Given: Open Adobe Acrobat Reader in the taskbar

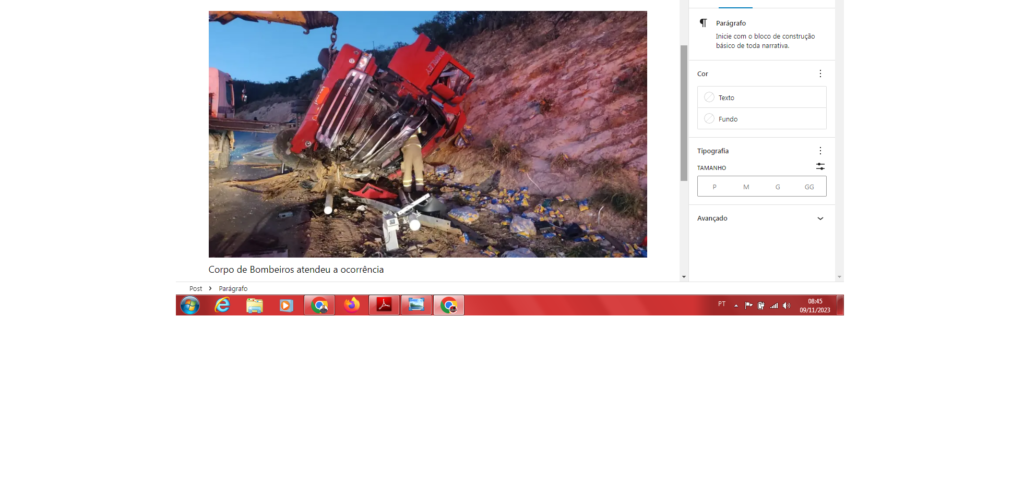Looking at the screenshot, I should click(383, 305).
